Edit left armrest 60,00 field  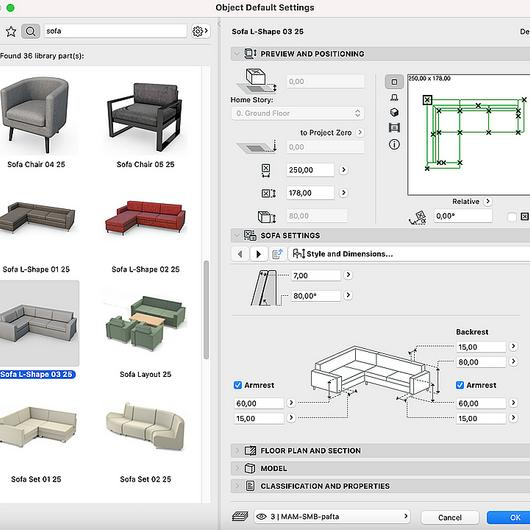point(259,403)
